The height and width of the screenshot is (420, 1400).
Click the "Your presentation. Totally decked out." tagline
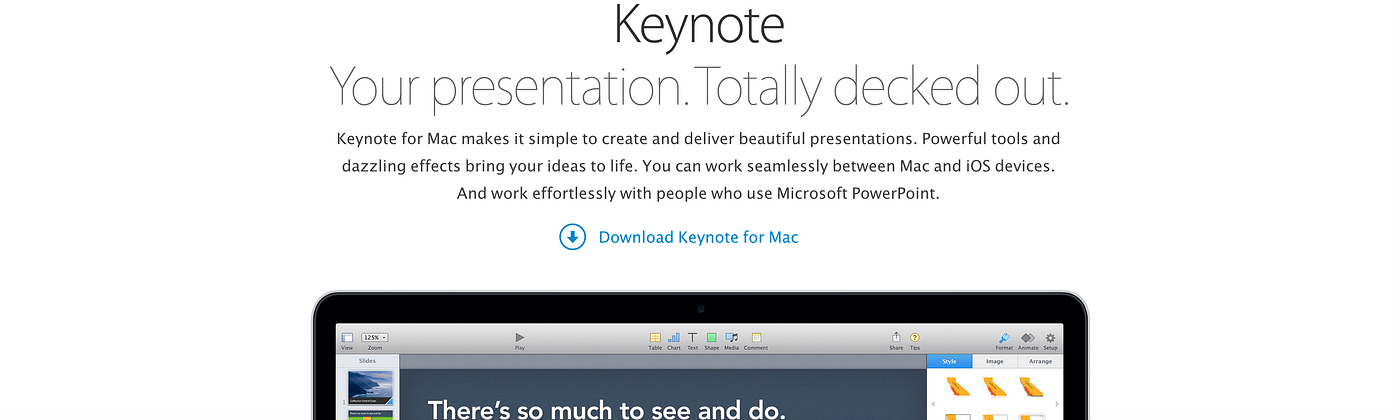point(699,87)
